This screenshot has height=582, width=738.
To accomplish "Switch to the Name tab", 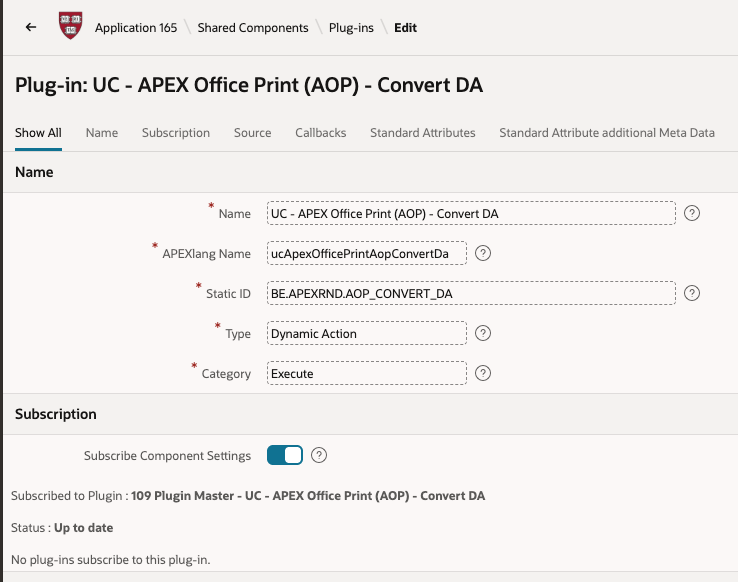I will 102,133.
